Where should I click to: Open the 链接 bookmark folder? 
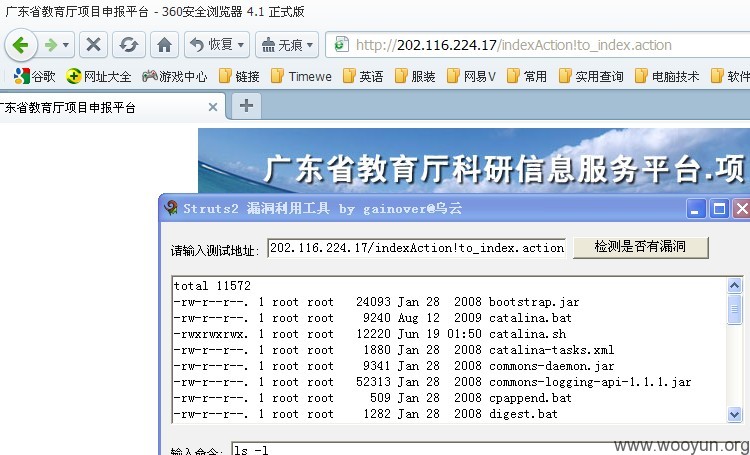239,76
